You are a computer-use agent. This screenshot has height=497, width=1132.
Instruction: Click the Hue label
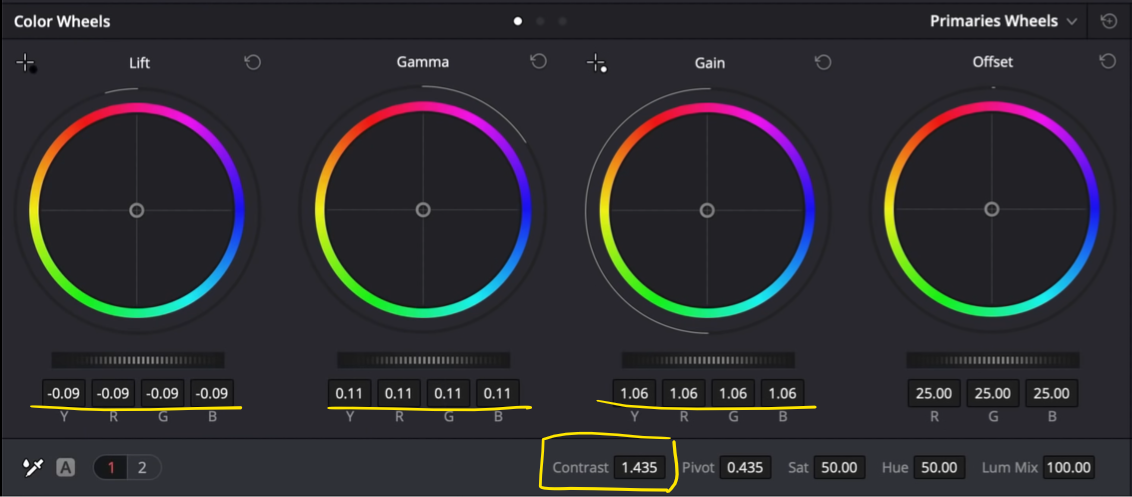[x=894, y=467]
